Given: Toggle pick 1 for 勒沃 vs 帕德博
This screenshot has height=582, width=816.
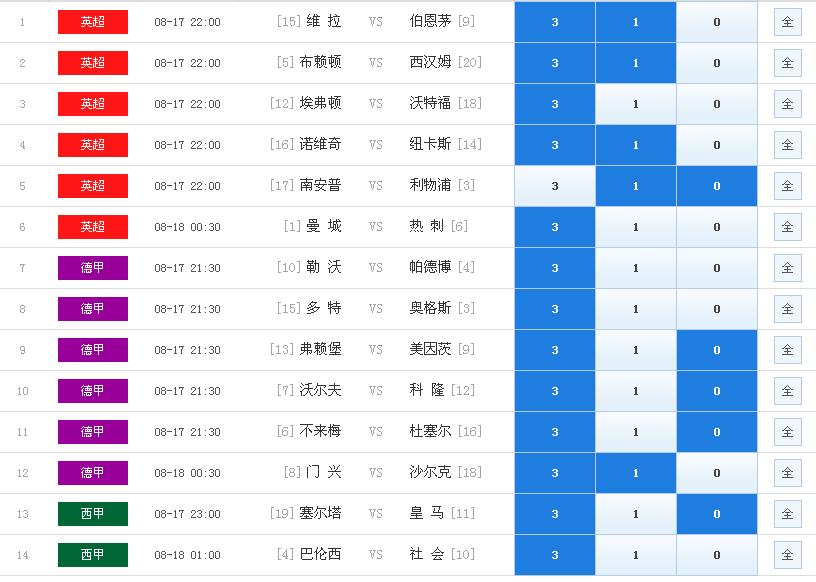Looking at the screenshot, I should tap(635, 268).
